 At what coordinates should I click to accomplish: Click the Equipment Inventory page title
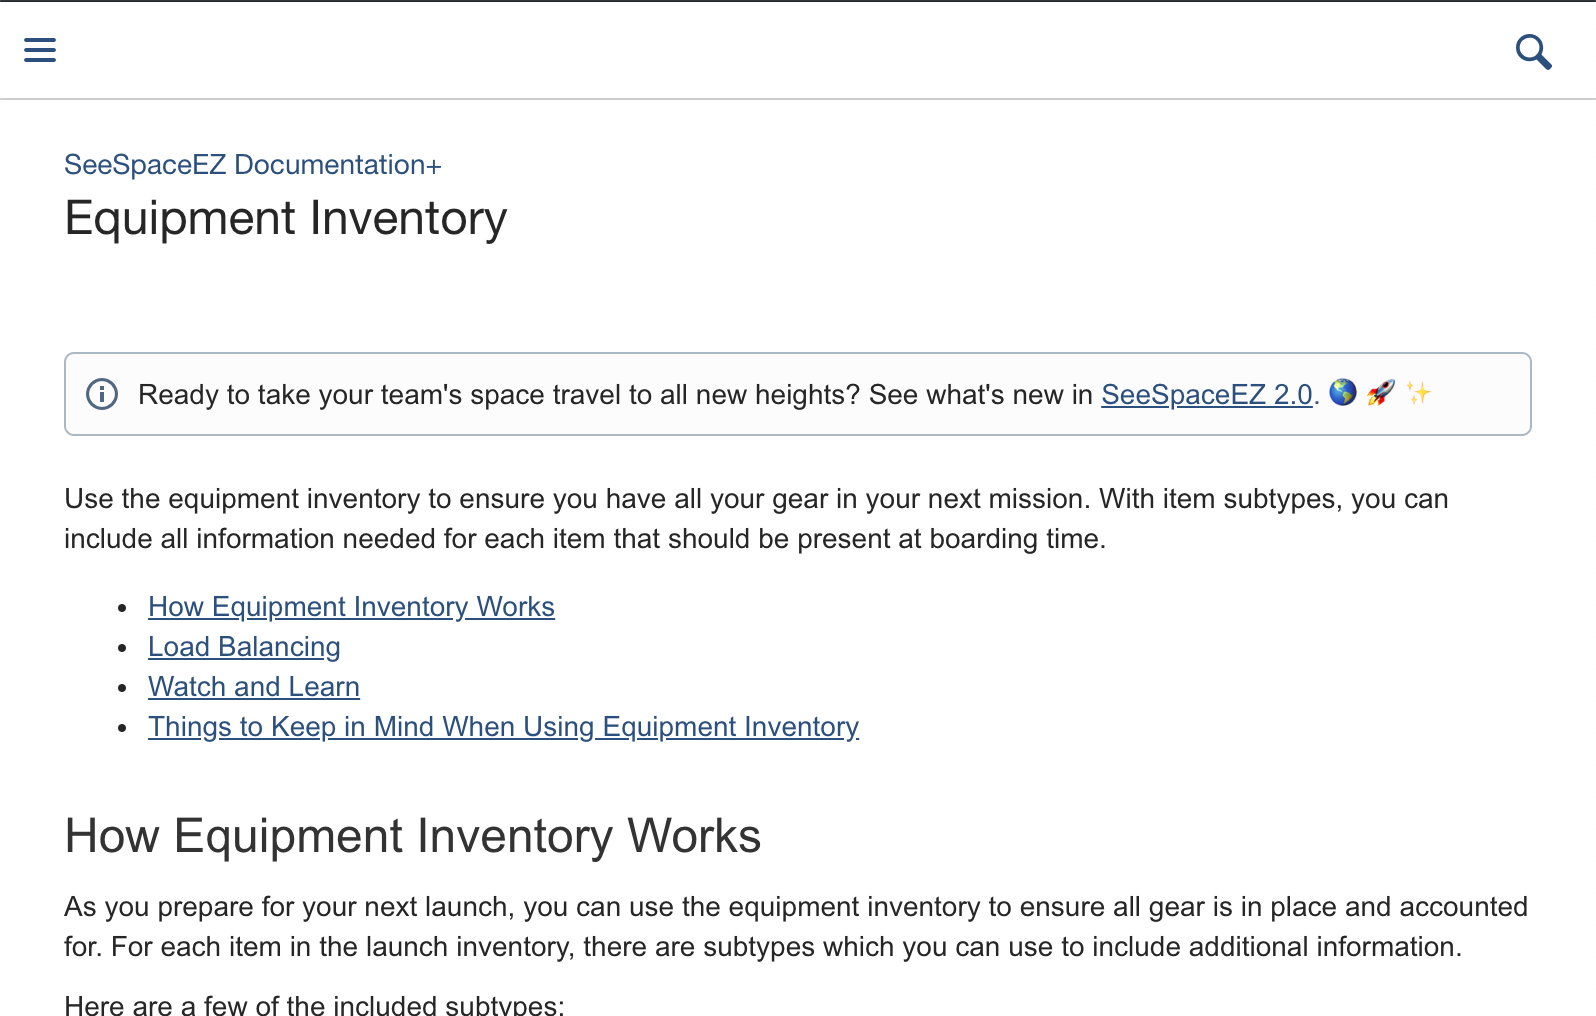[x=286, y=219]
